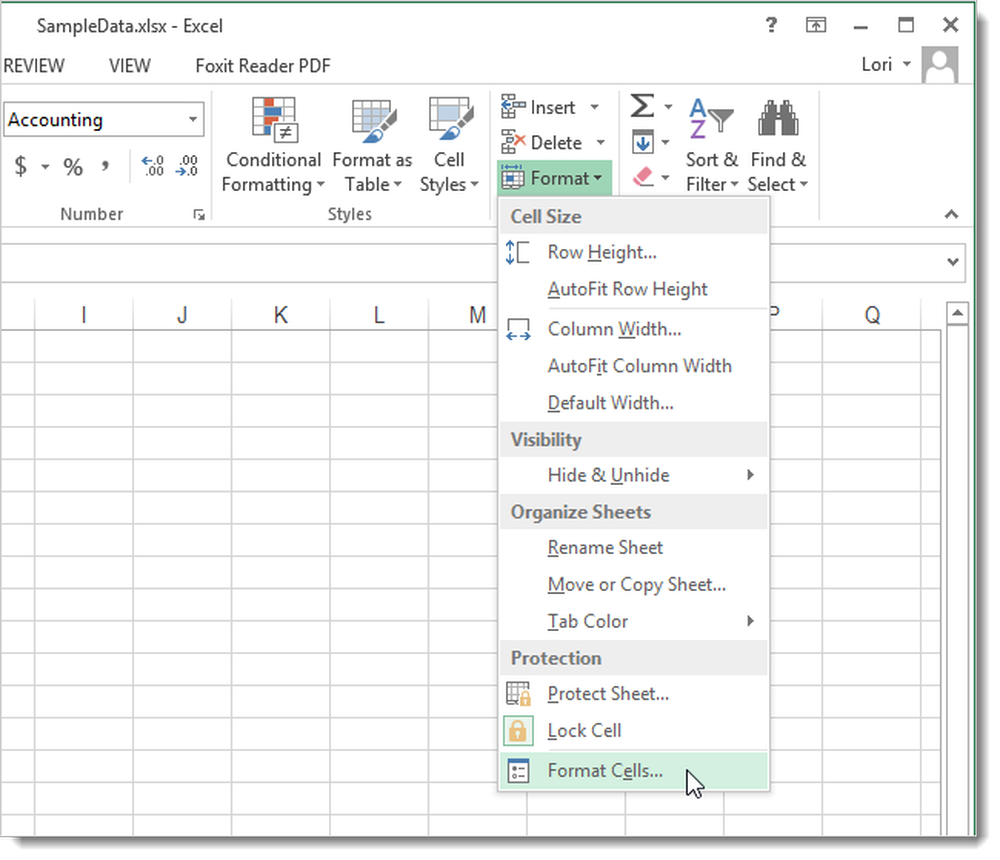Collapse the Format dropdown button
Screen dimensions: 1000x860
554,178
